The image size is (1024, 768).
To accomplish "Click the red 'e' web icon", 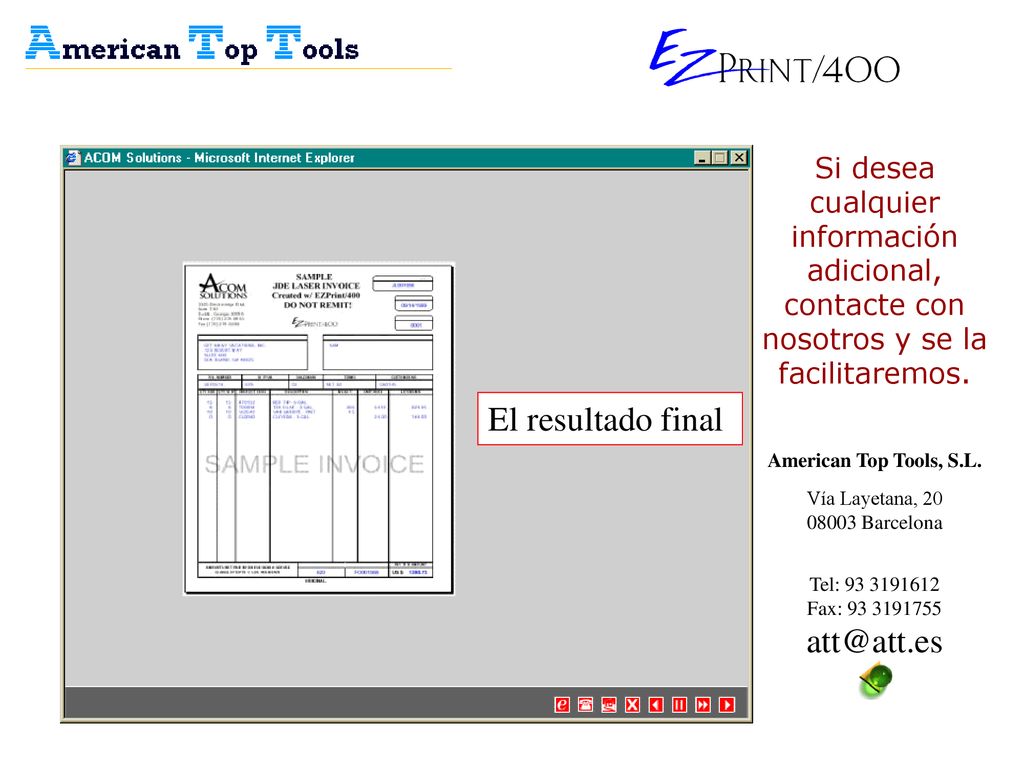I will click(x=562, y=705).
